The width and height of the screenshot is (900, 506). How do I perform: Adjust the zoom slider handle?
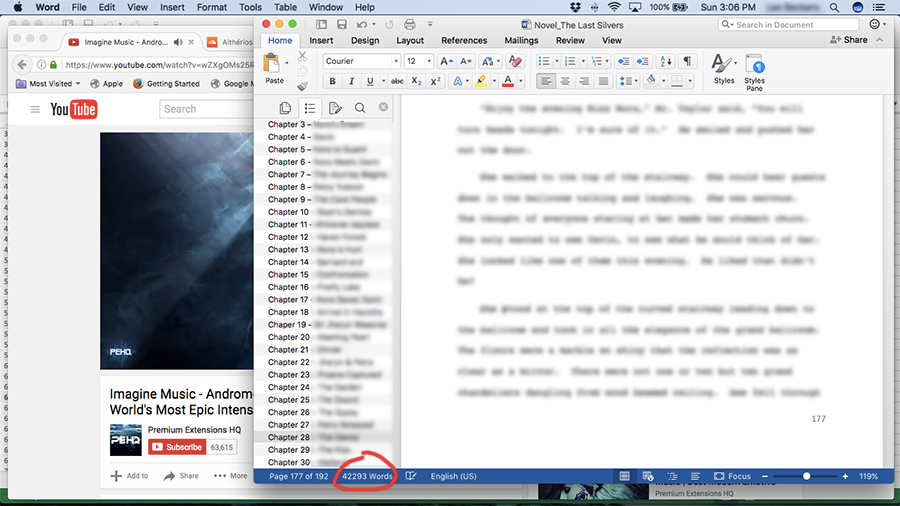806,476
